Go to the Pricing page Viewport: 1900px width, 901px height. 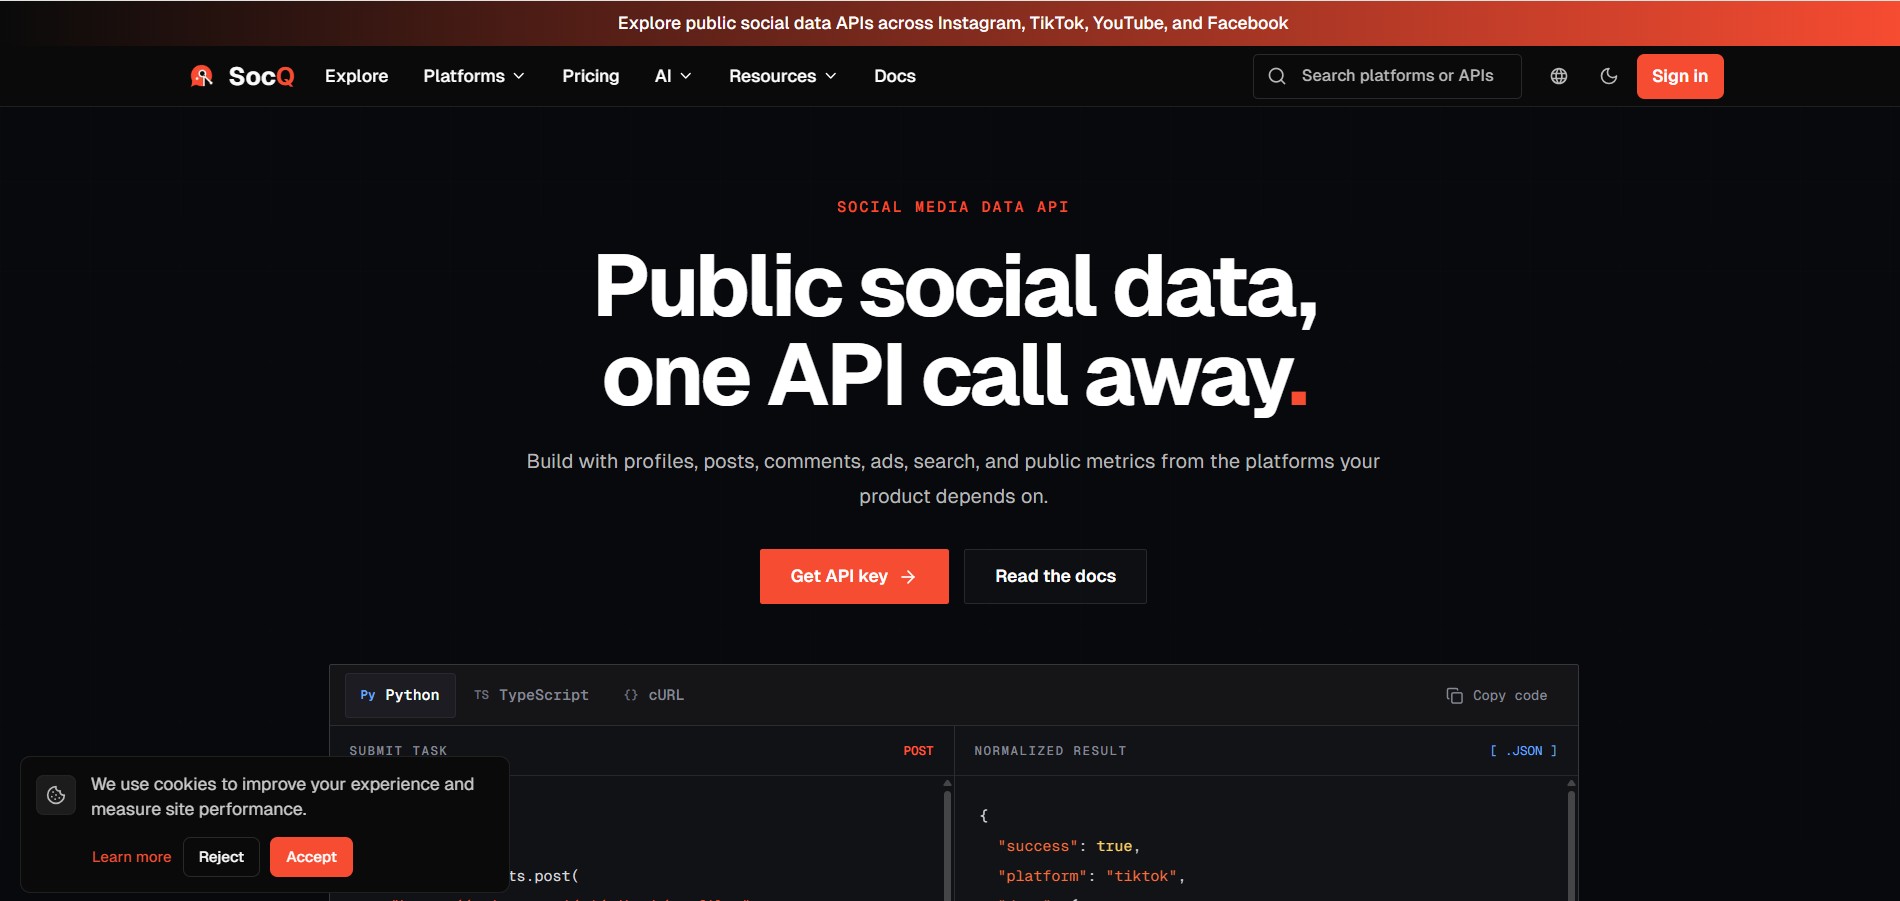point(590,76)
